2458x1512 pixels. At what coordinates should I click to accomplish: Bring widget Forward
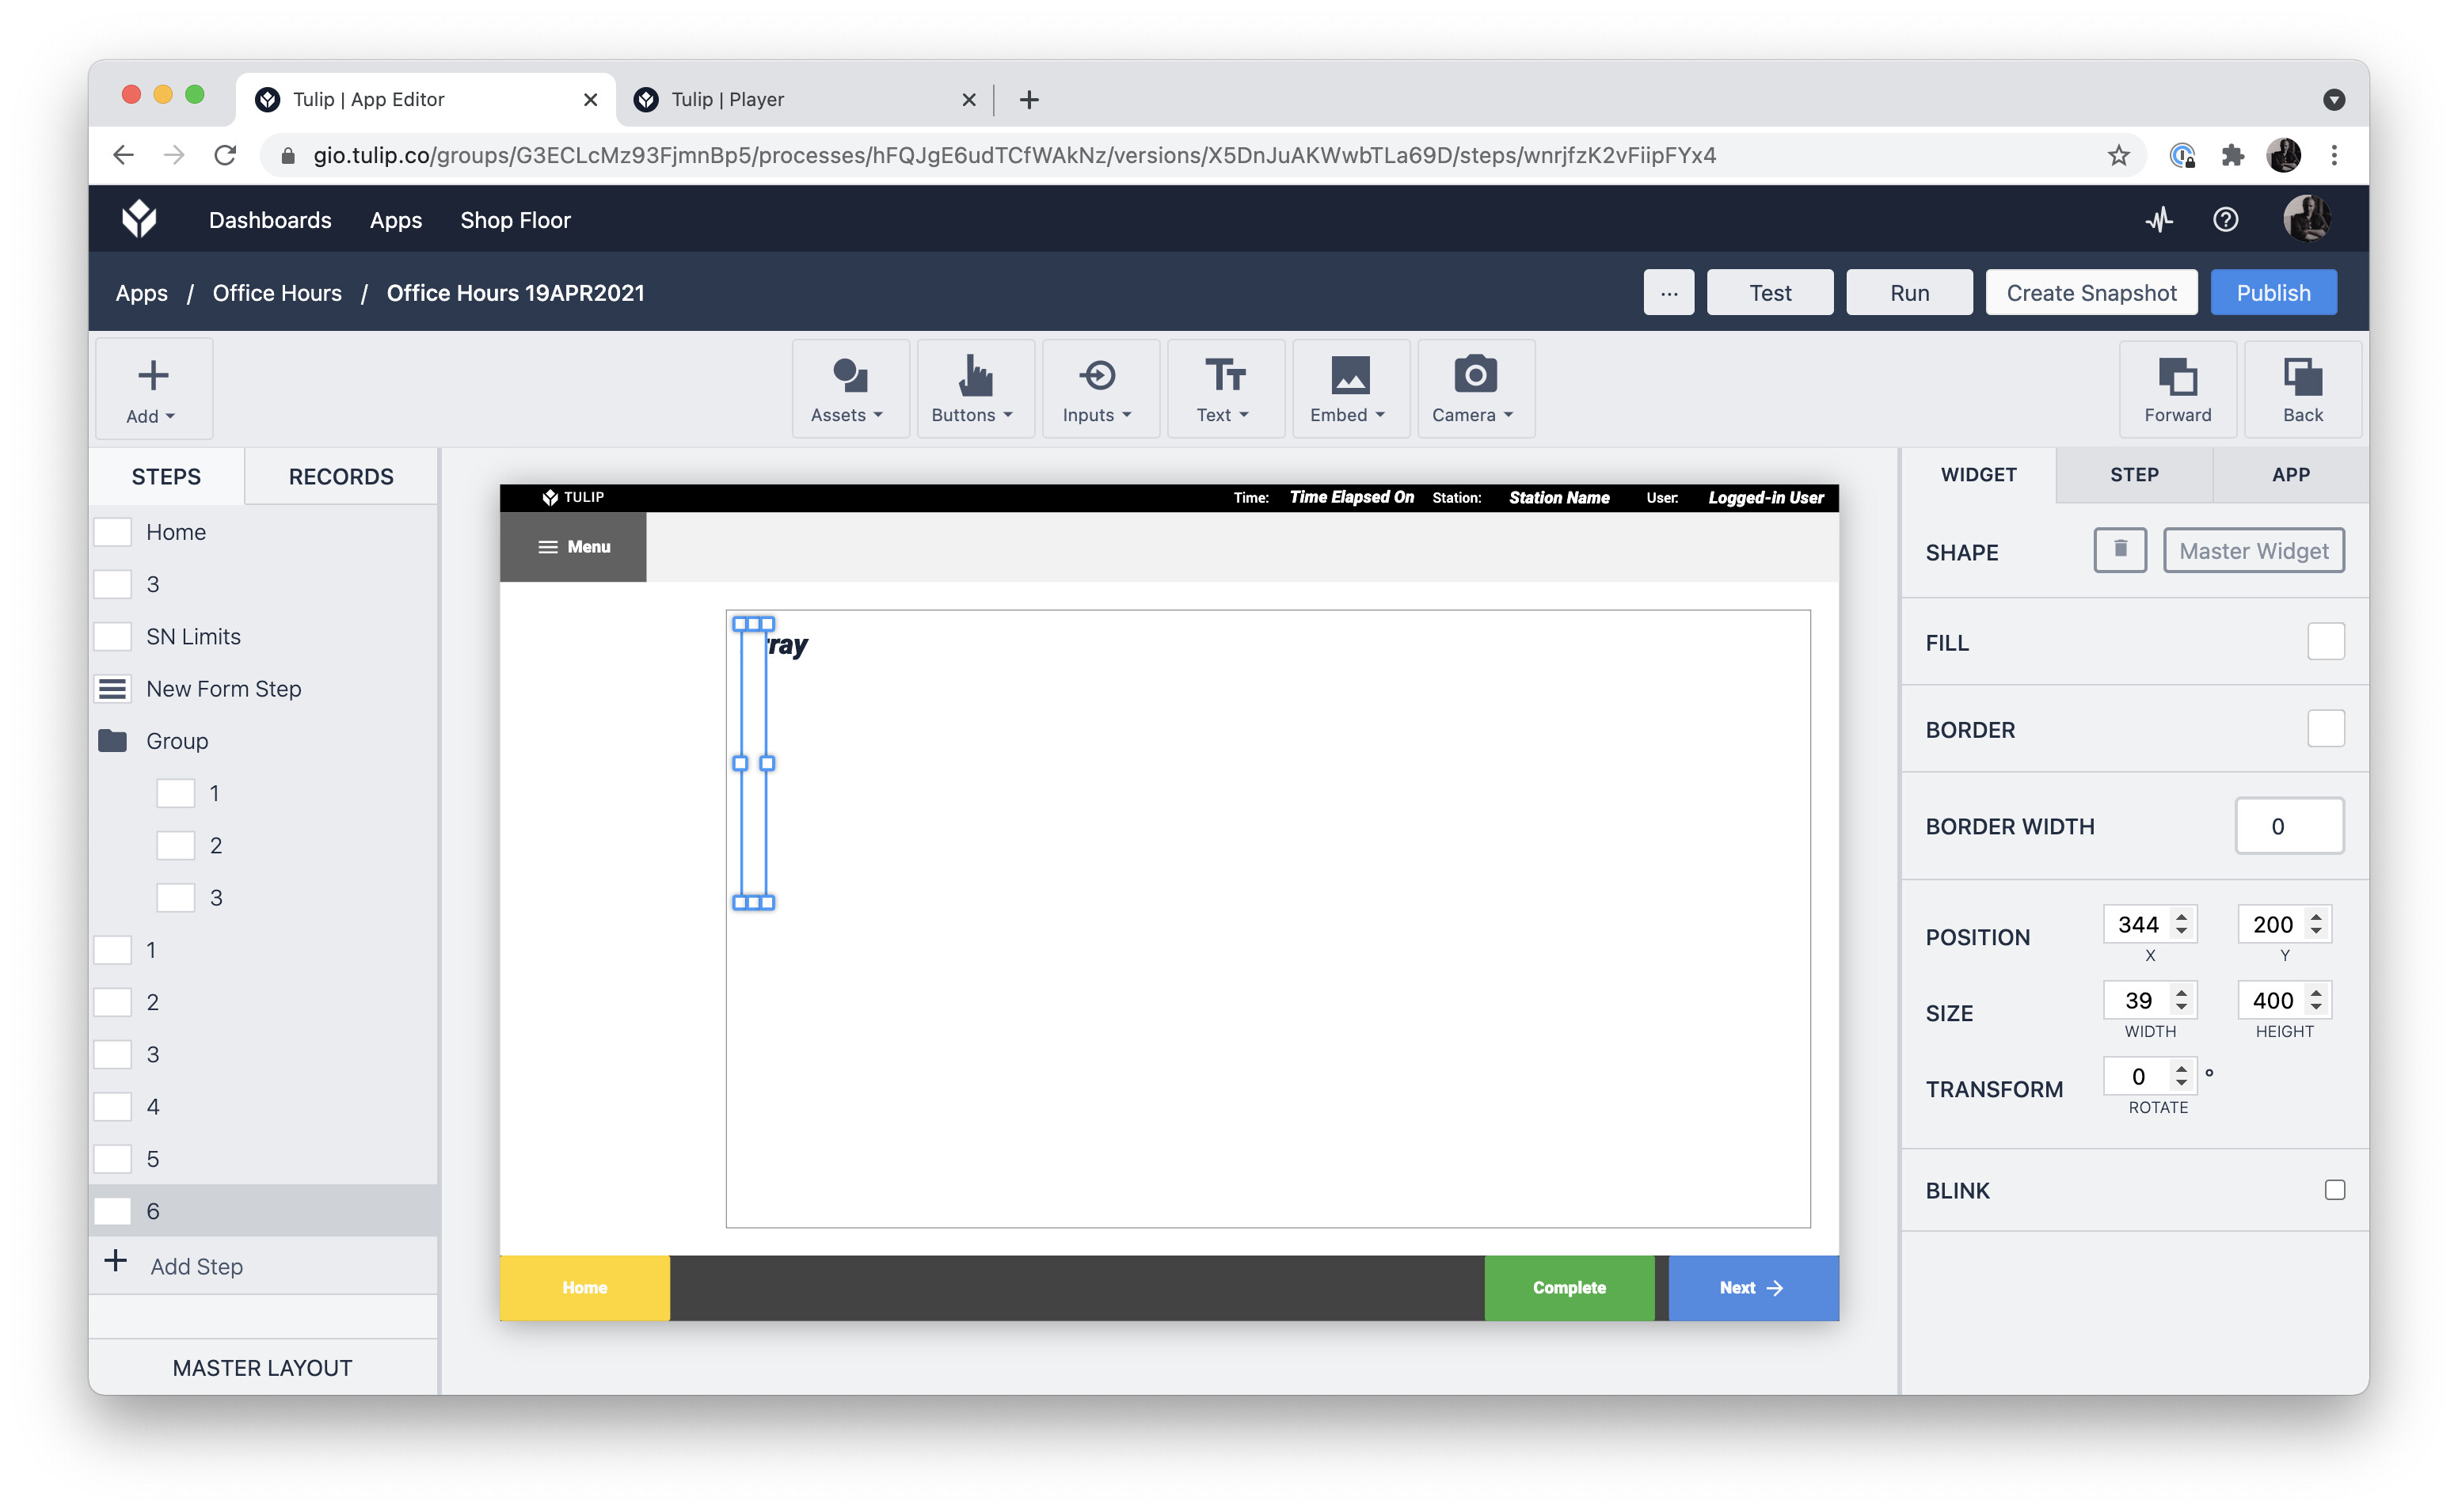2176,389
